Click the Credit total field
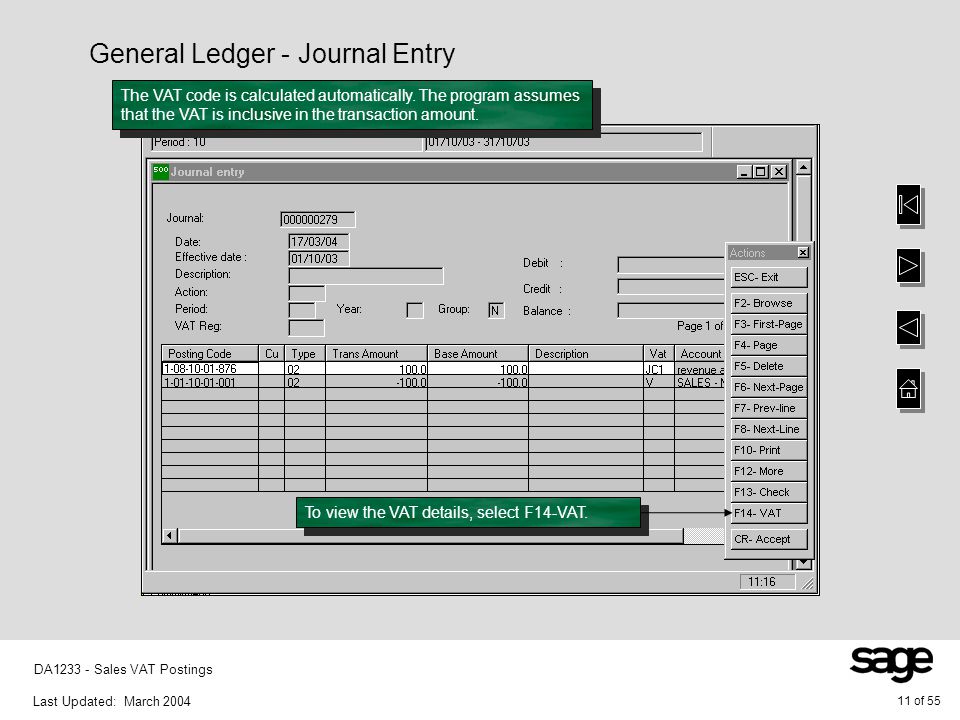960x720 pixels. point(671,287)
